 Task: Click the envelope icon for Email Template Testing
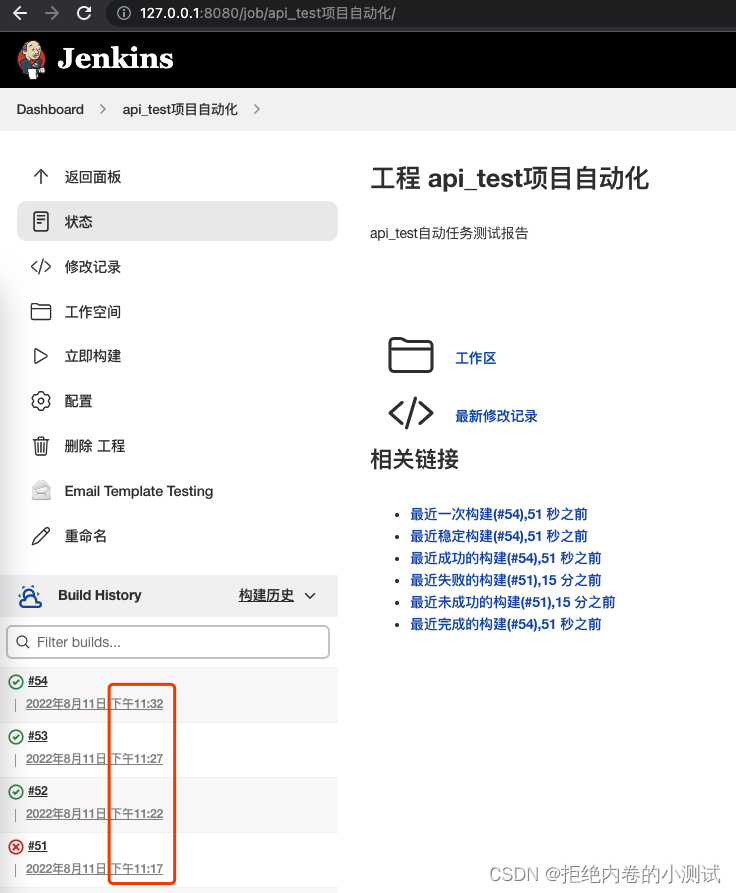click(x=41, y=490)
